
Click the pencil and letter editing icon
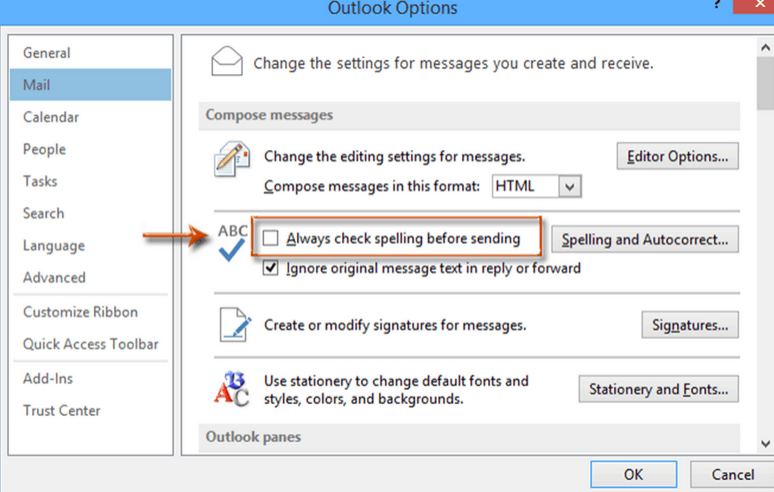click(x=232, y=158)
